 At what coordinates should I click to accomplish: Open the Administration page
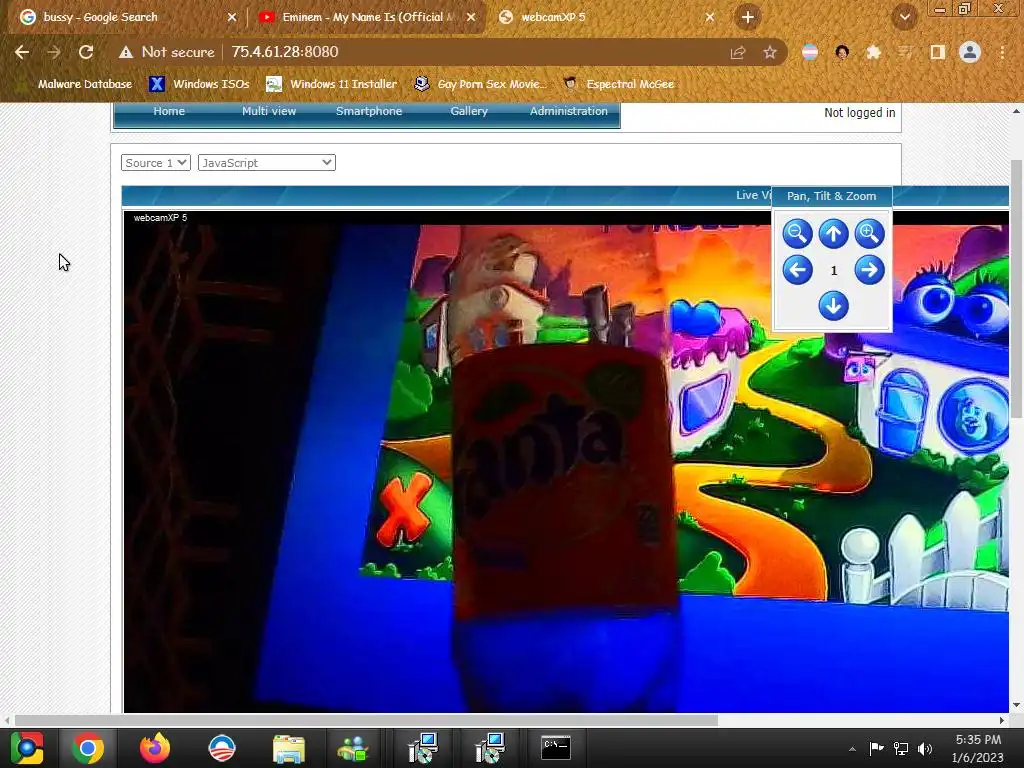point(569,111)
